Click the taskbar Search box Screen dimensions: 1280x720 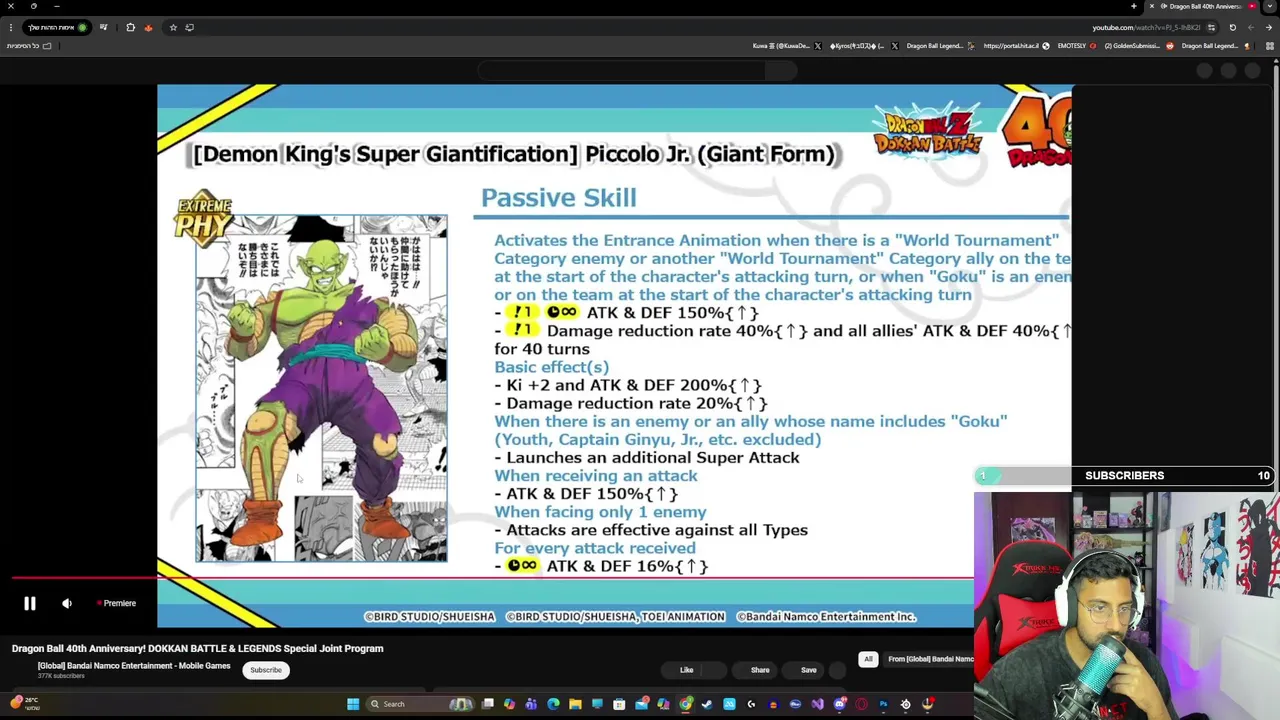point(420,704)
